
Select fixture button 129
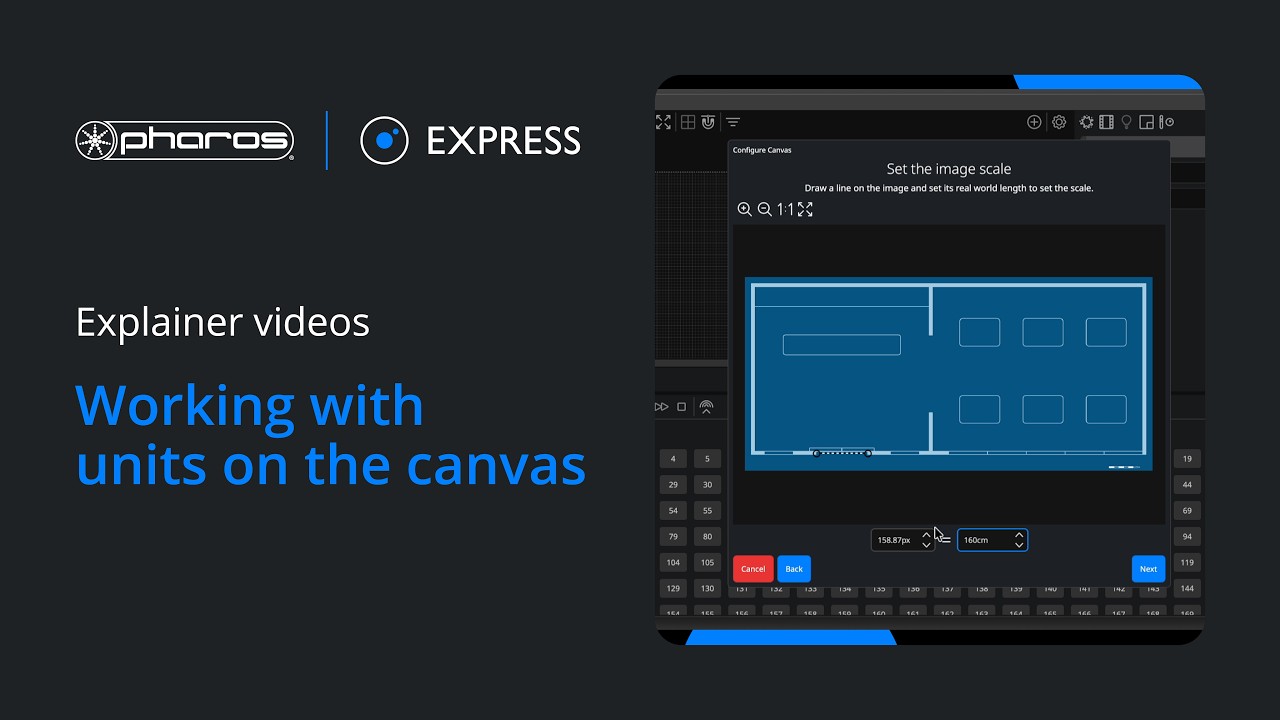(x=673, y=589)
